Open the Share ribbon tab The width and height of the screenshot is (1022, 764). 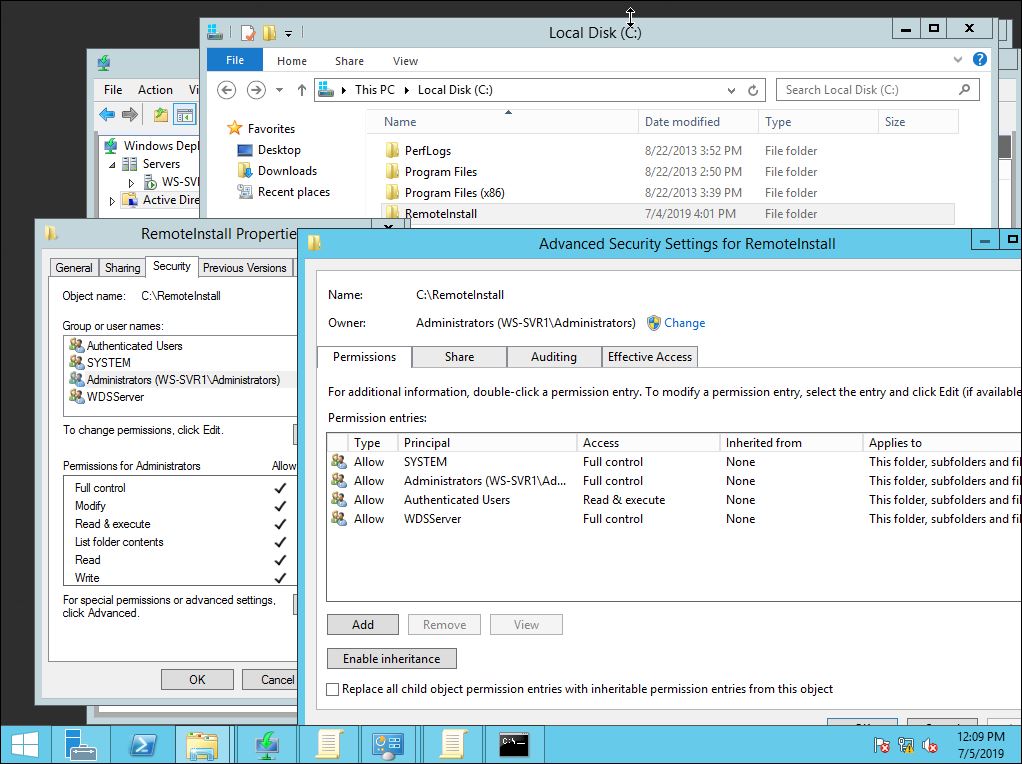(349, 61)
